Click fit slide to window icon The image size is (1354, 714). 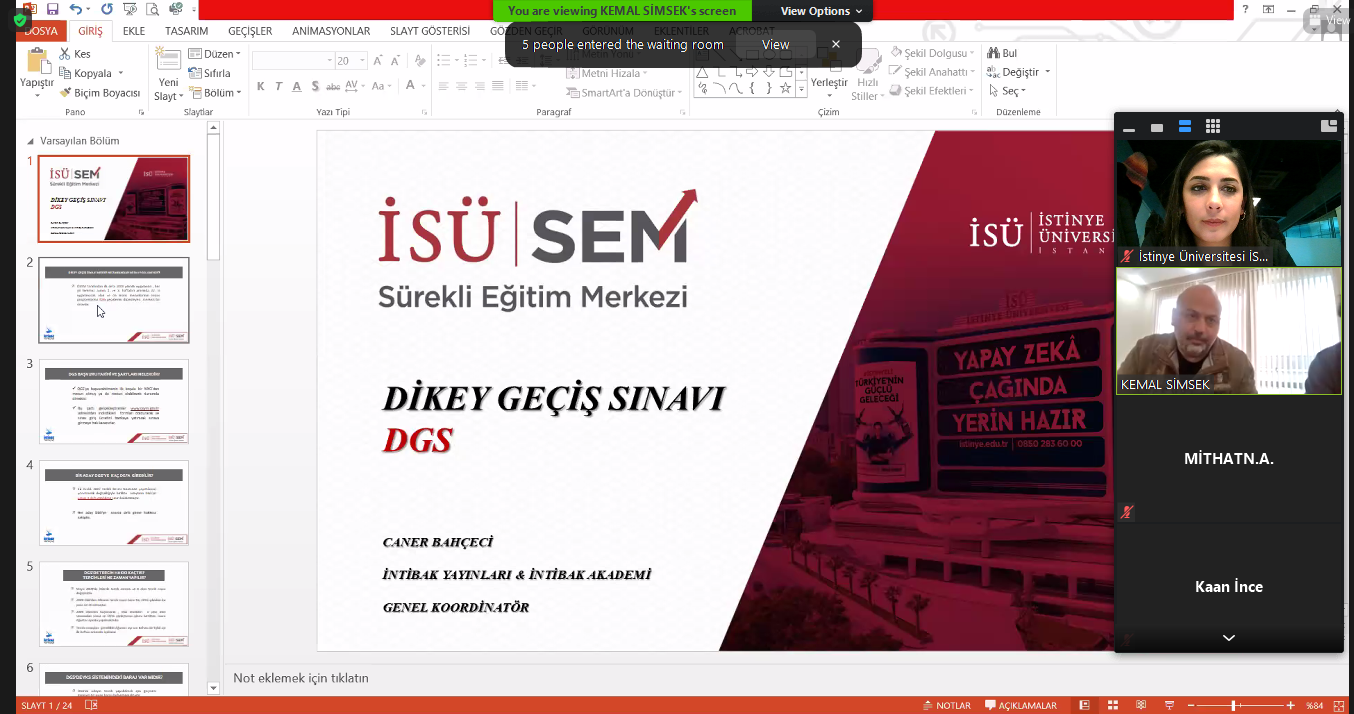[1338, 705]
